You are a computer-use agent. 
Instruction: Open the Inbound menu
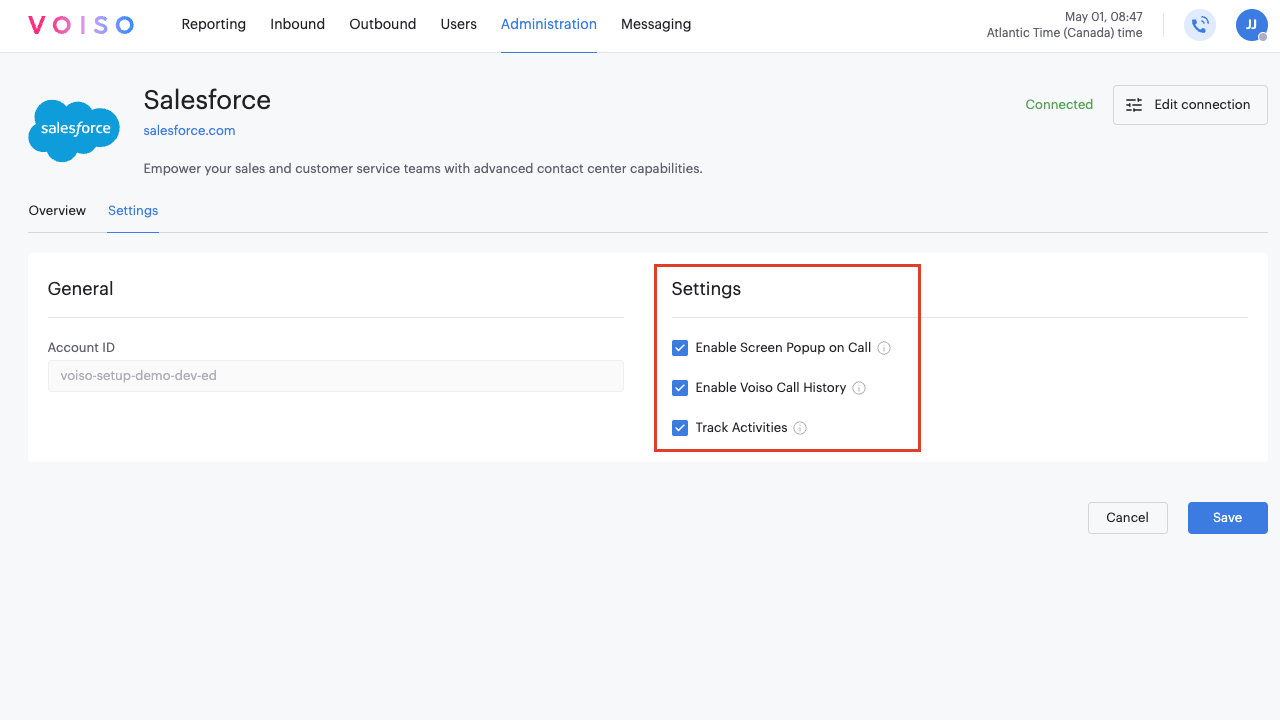(297, 24)
